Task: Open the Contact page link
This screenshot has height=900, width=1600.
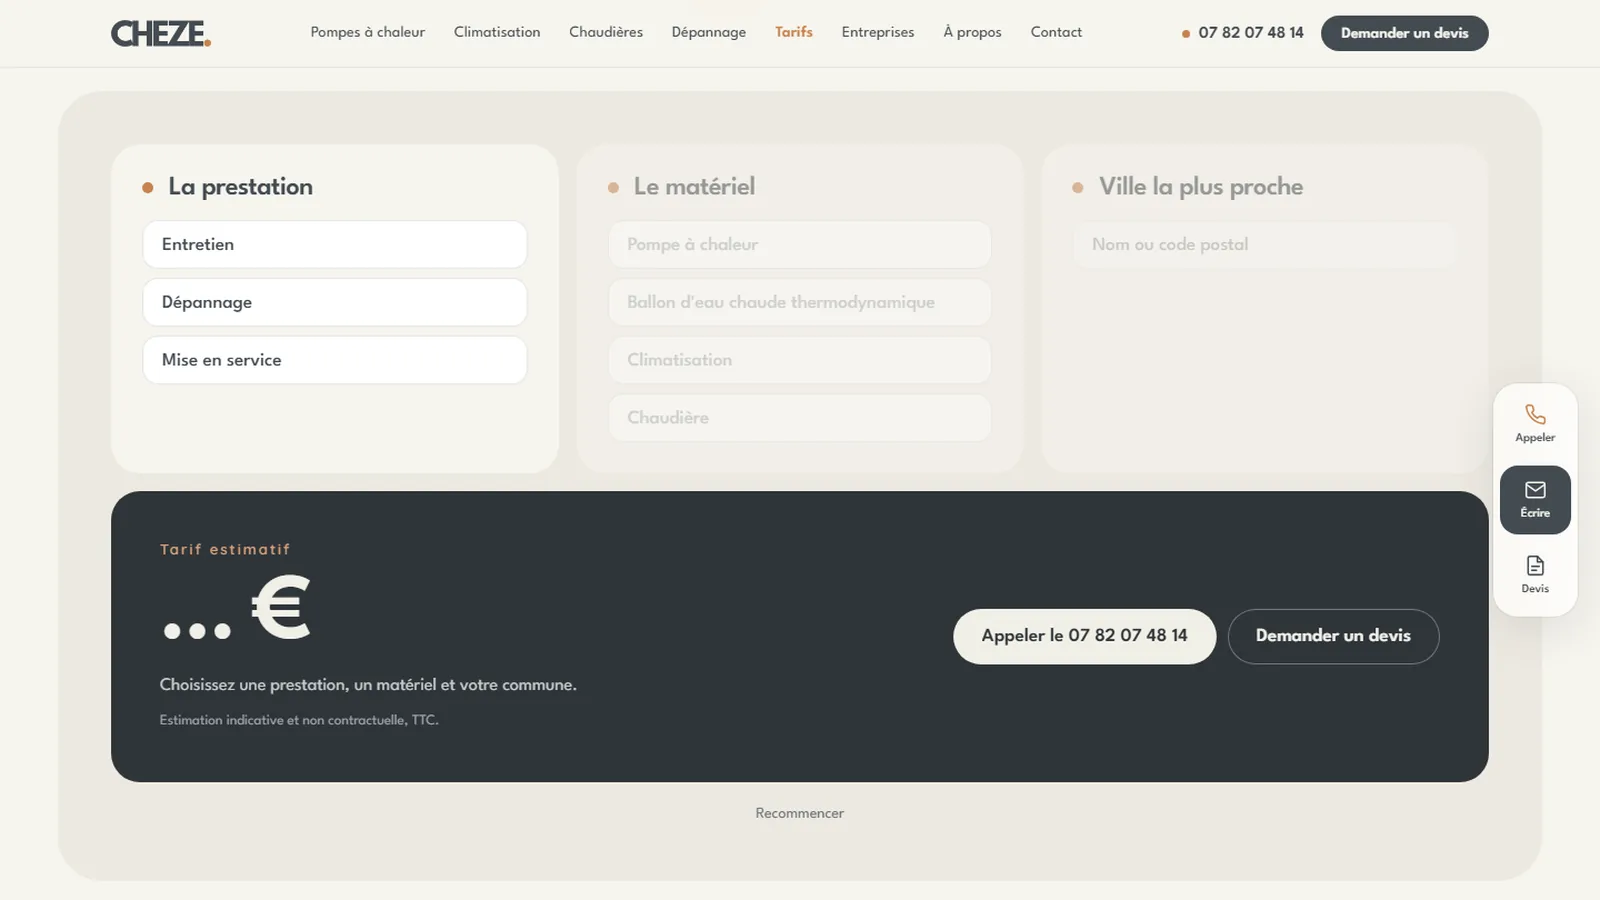Action: (x=1056, y=32)
